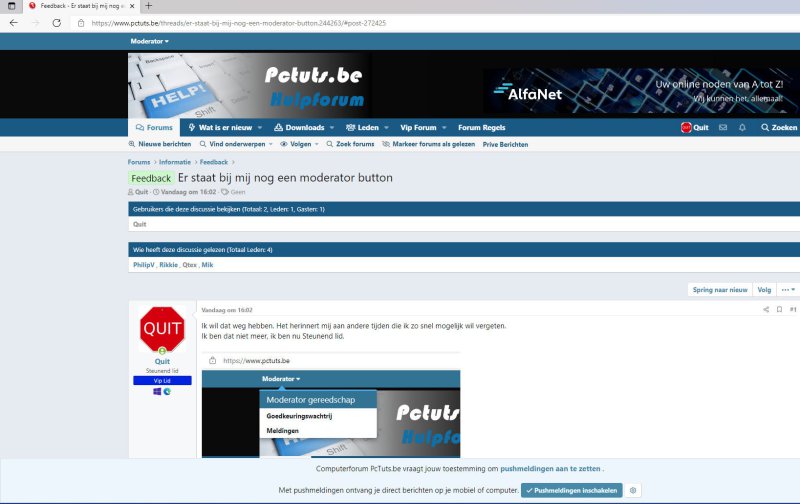Open the Forum Regels page
800x504 pixels.
click(482, 128)
